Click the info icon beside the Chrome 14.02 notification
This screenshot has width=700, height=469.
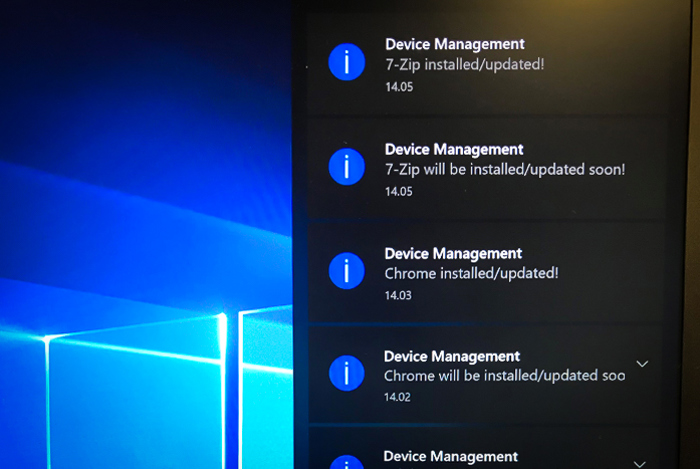tap(346, 373)
